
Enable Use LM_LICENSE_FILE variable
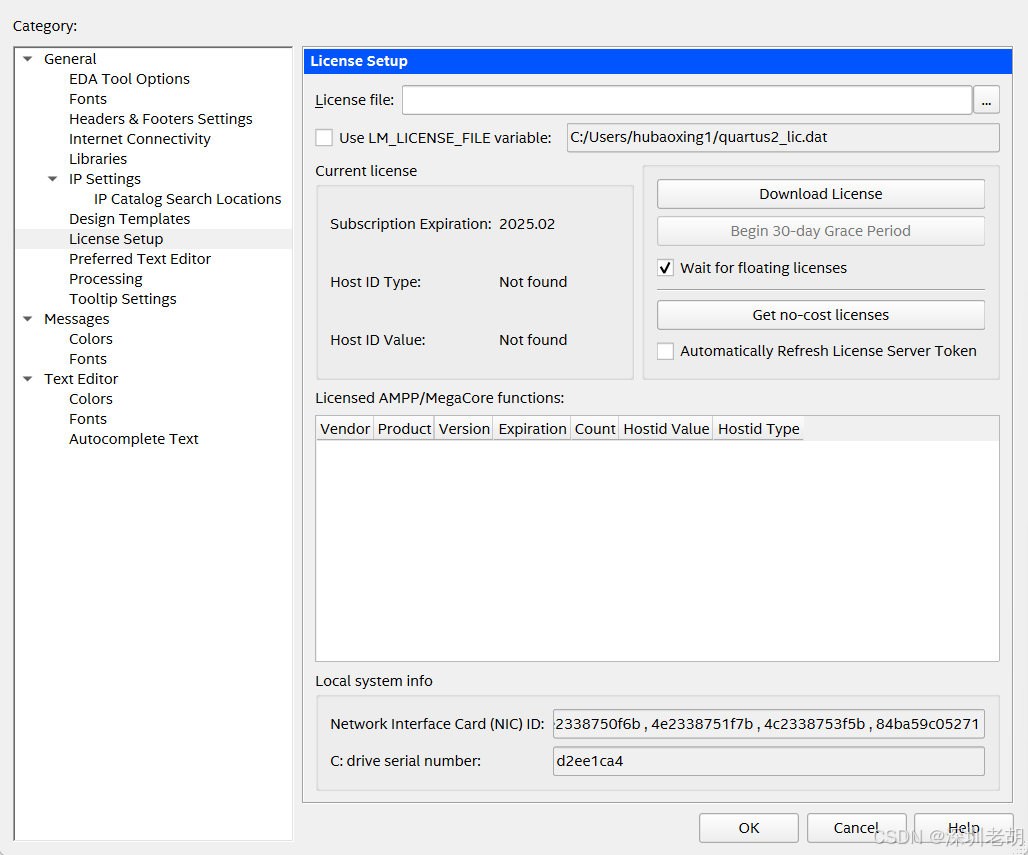[x=322, y=137]
